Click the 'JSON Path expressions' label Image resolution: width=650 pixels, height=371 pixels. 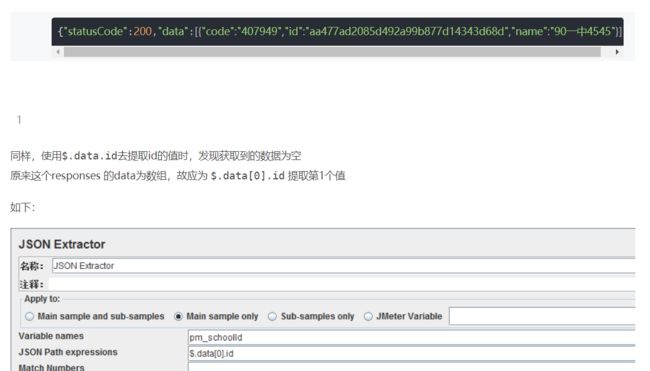pyautogui.click(x=68, y=352)
